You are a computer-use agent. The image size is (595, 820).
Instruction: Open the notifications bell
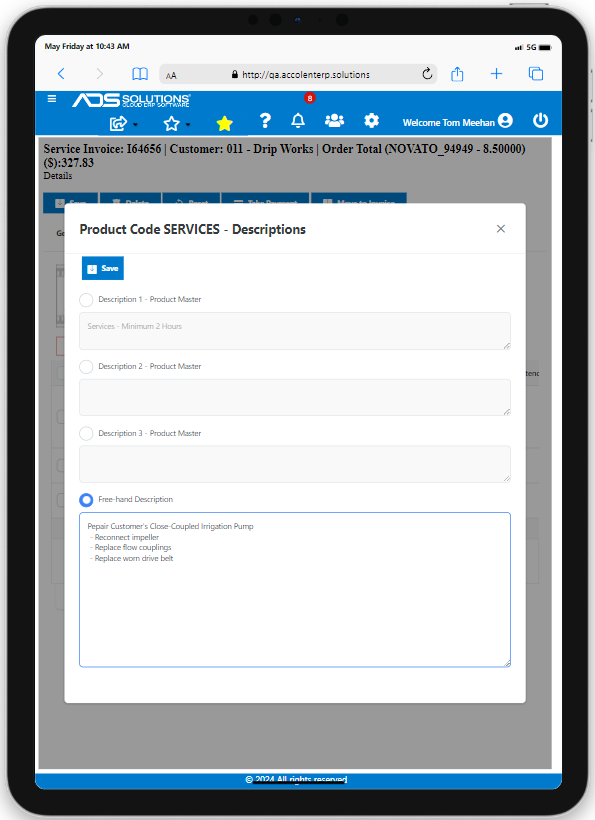click(298, 121)
